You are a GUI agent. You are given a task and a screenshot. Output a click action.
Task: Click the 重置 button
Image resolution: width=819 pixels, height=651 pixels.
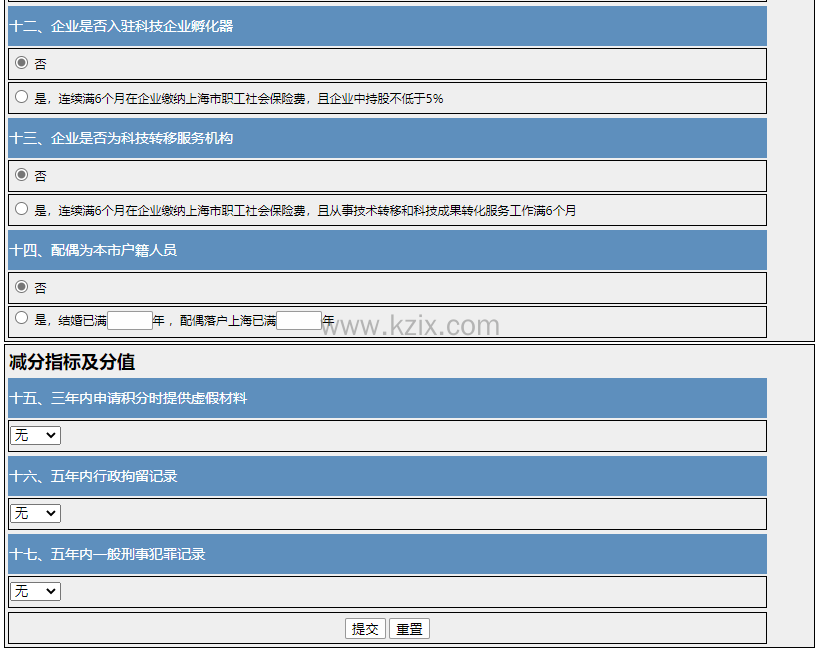coord(409,629)
